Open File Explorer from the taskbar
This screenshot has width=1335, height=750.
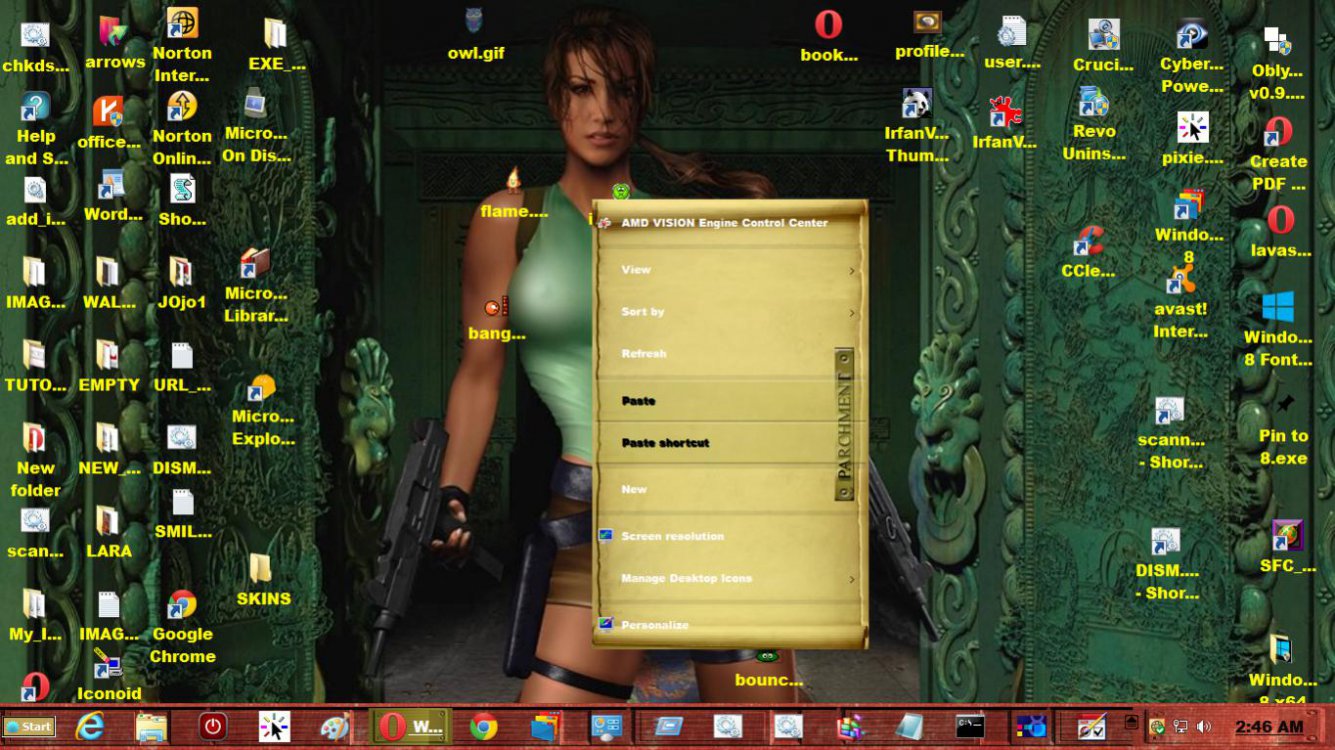[x=151, y=726]
